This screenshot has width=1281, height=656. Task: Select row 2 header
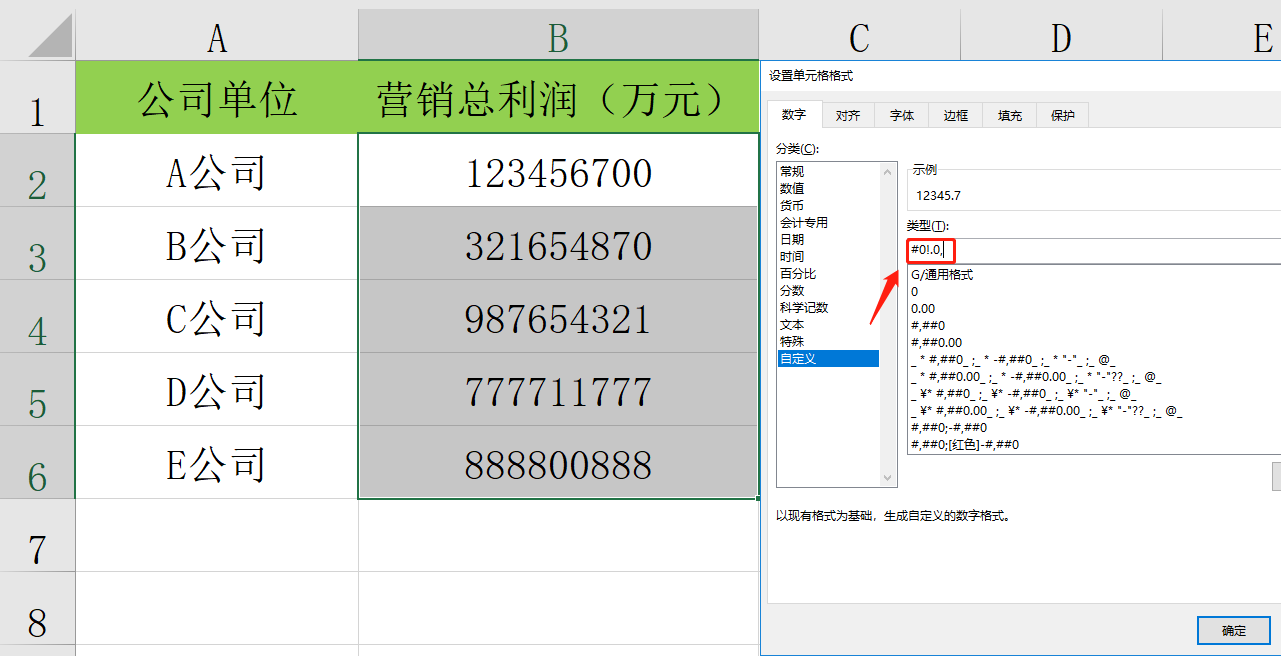(x=37, y=170)
